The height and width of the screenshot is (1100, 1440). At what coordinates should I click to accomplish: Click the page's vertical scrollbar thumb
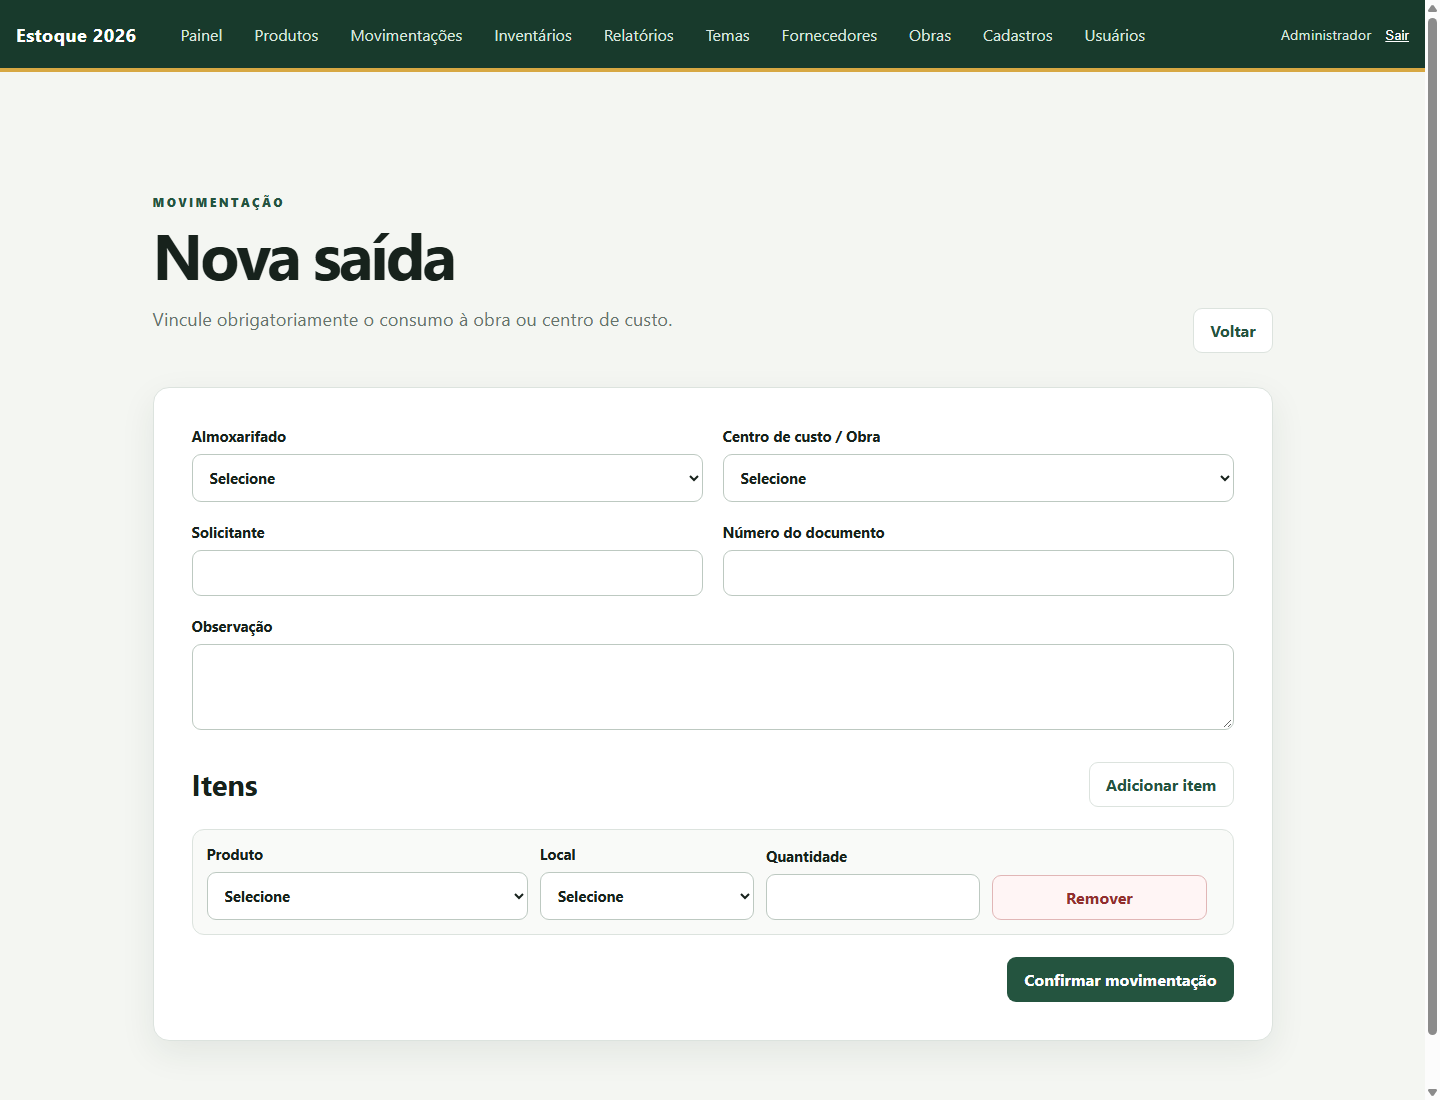1432,525
